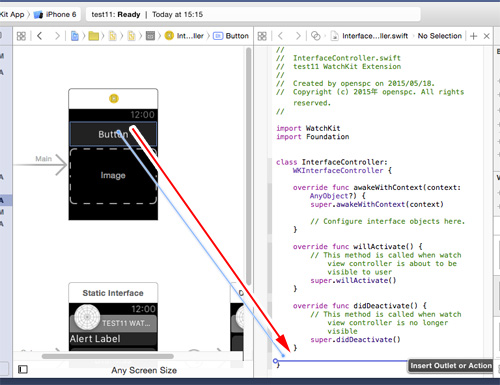The height and width of the screenshot is (385, 500).
Task: Open assistant editor related items grid icon
Action: pos(262,36)
